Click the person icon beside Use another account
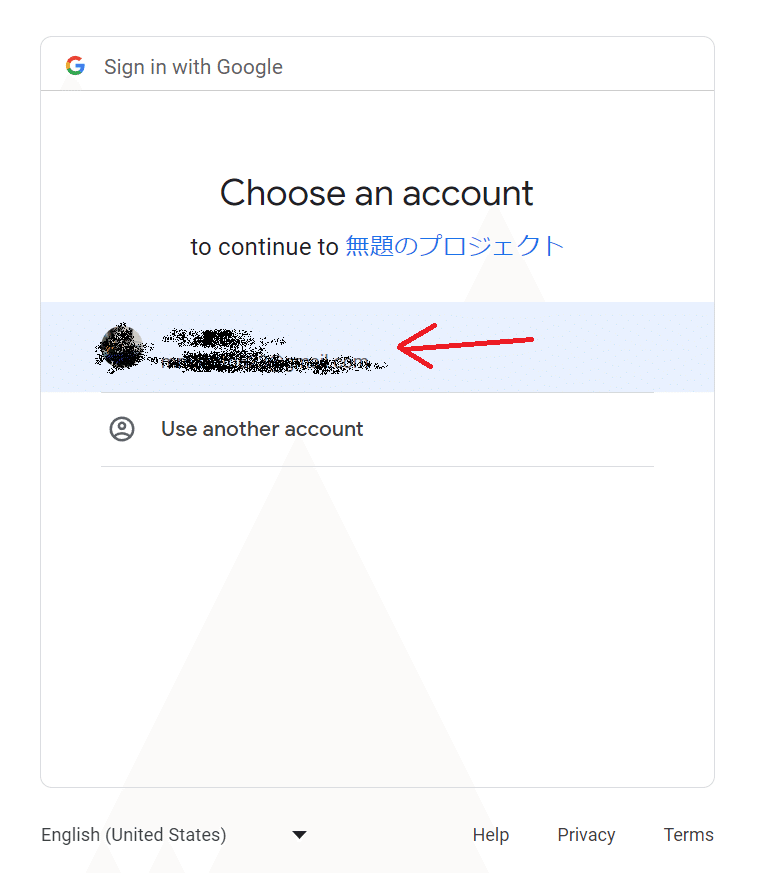Screen dimensions: 778x873 tap(122, 429)
